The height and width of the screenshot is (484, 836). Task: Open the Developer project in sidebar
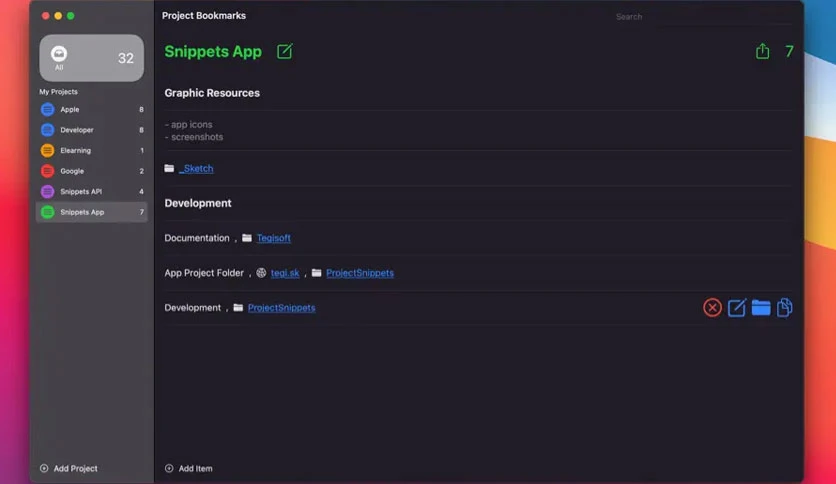tap(92, 130)
